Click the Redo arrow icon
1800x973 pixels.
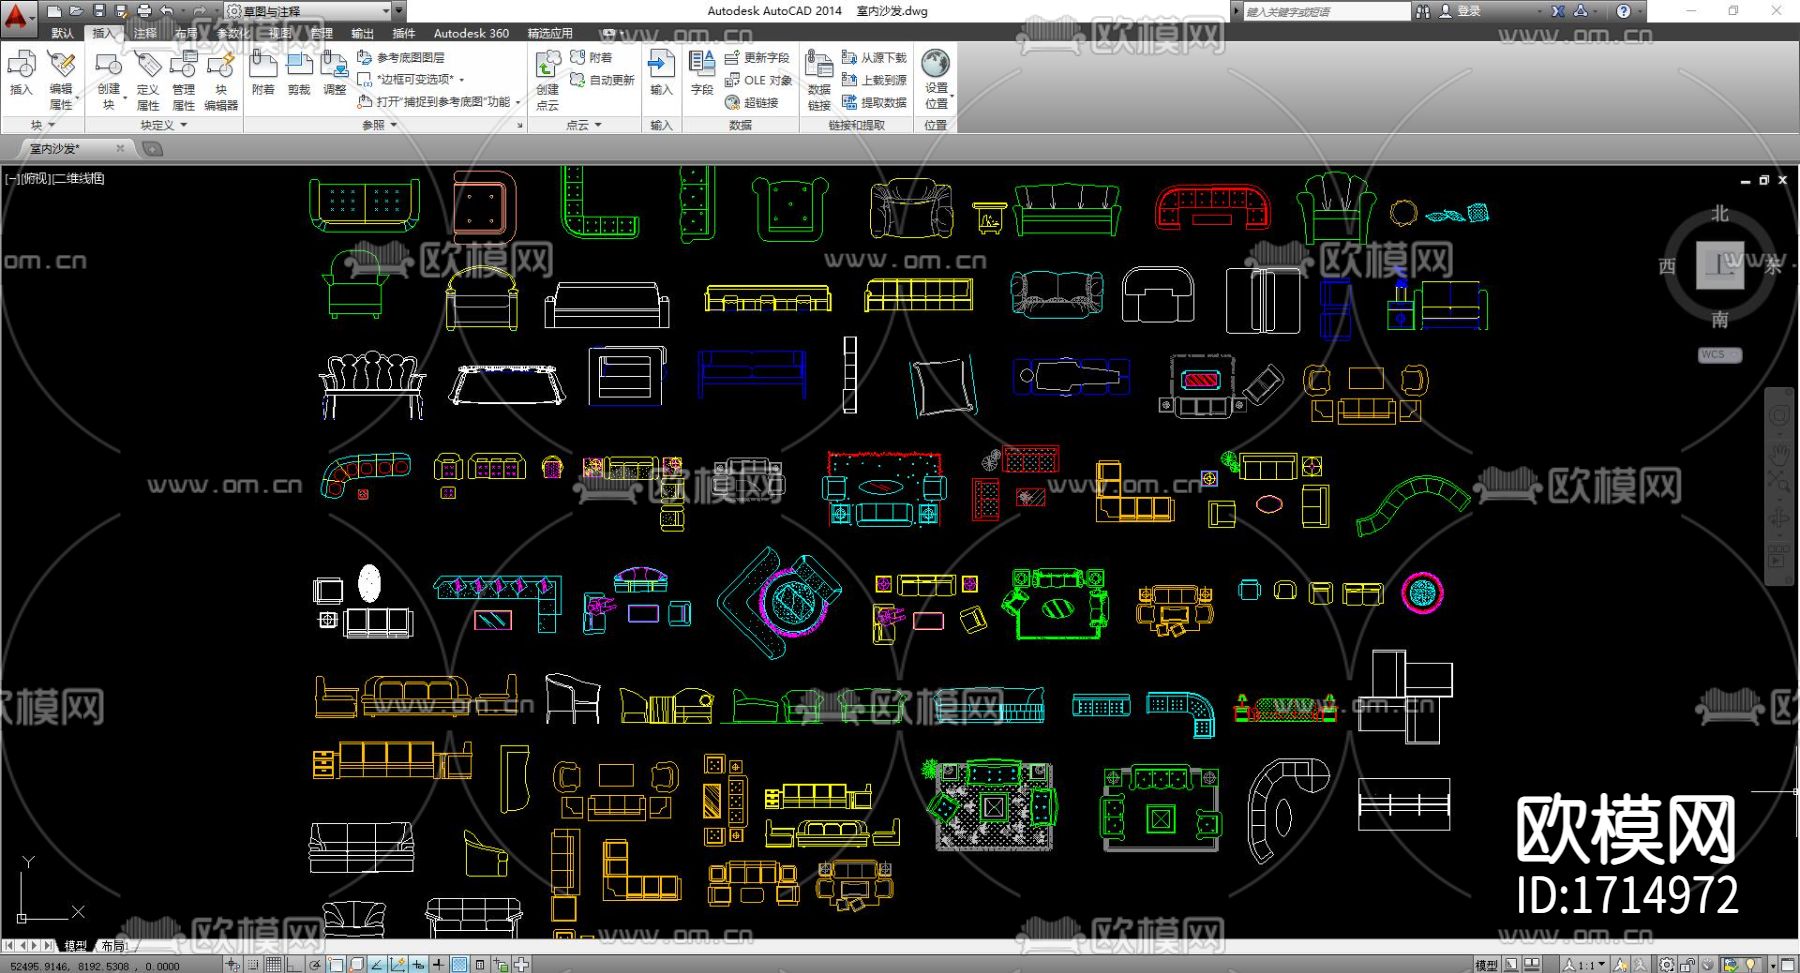click(x=199, y=11)
